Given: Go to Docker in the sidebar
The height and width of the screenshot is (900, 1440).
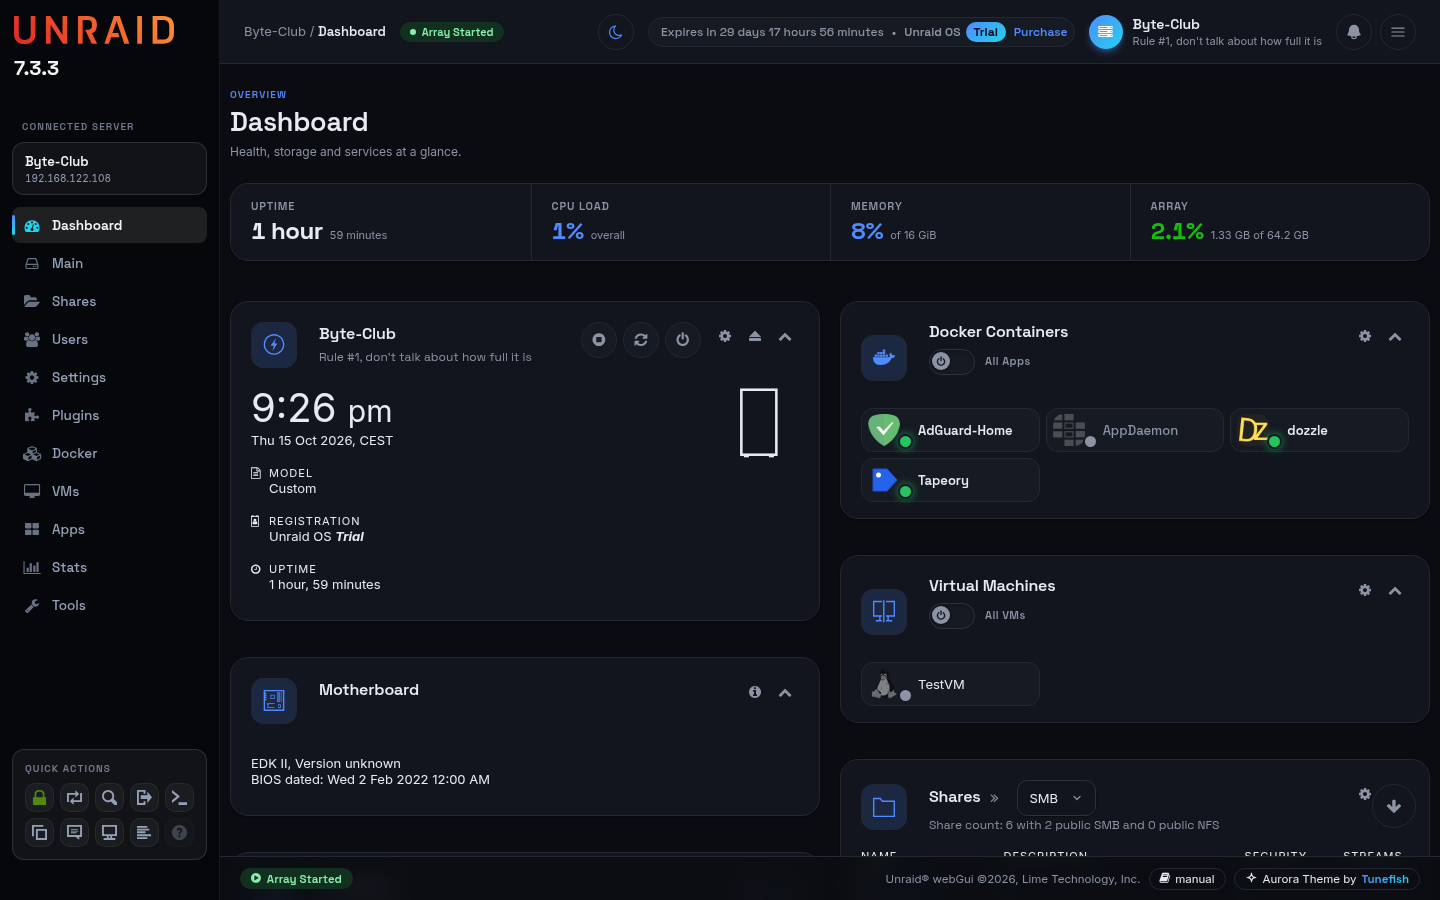Looking at the screenshot, I should (x=110, y=453).
